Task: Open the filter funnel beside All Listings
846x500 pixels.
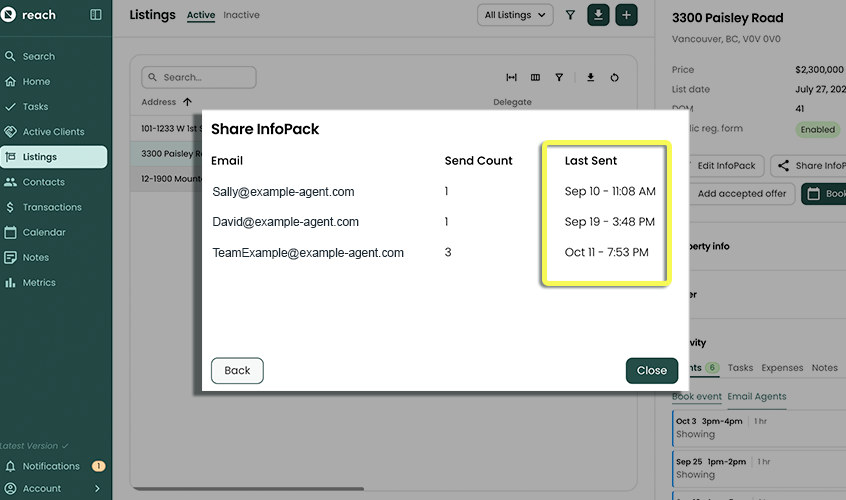Action: coord(570,15)
